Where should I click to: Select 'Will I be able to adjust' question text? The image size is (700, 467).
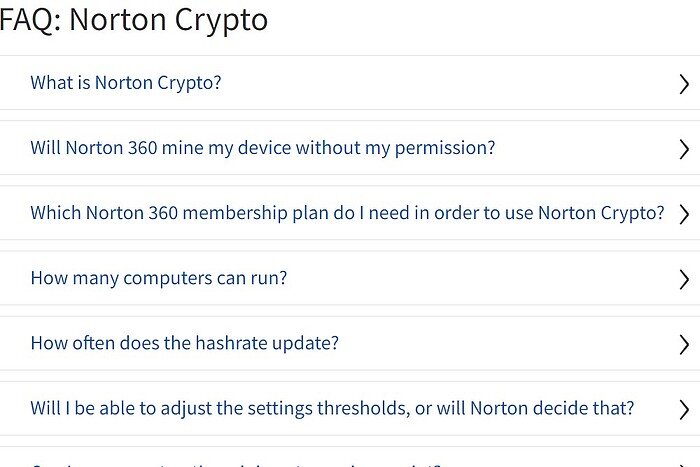(332, 408)
